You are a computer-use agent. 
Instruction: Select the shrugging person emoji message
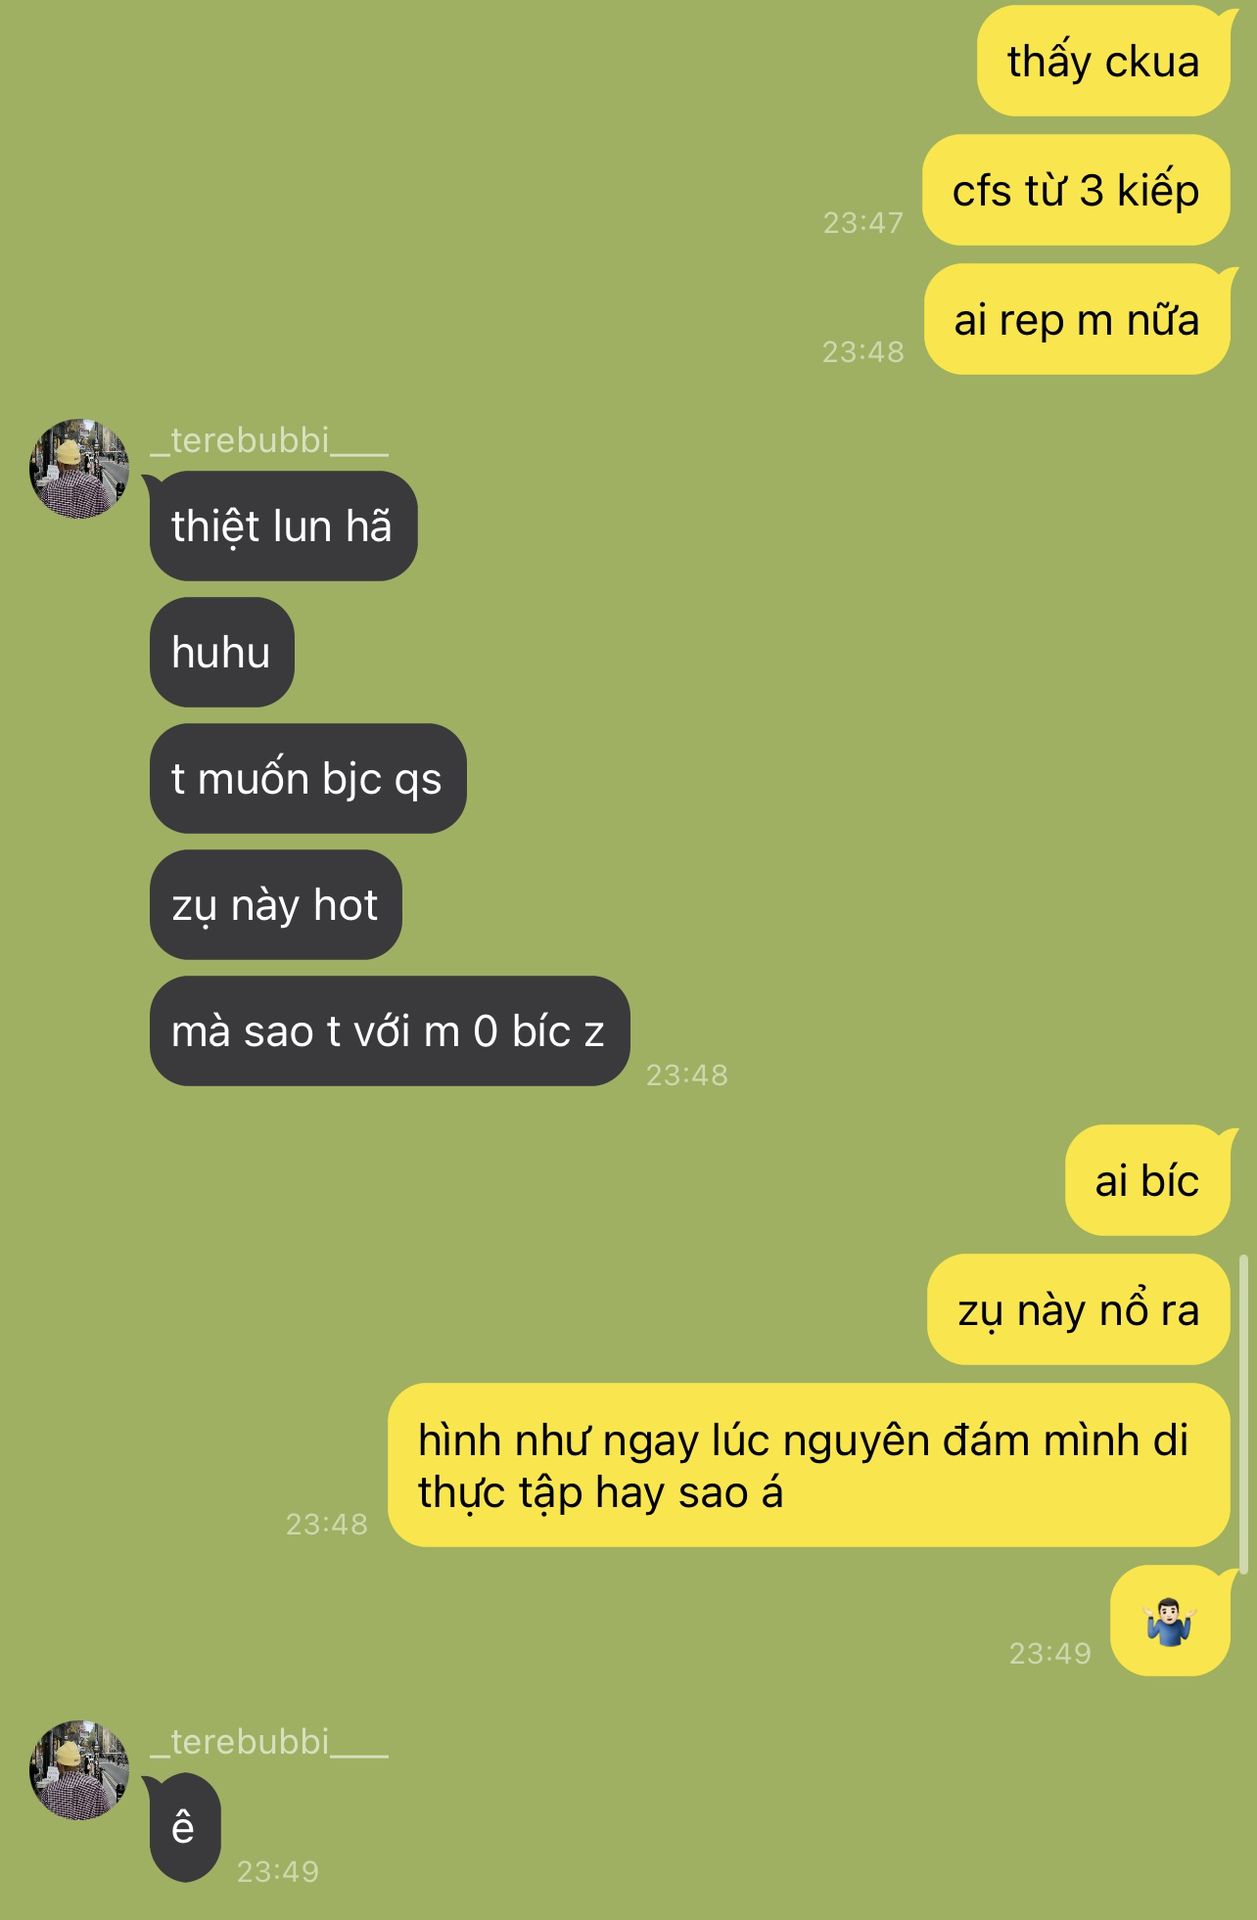1170,1620
